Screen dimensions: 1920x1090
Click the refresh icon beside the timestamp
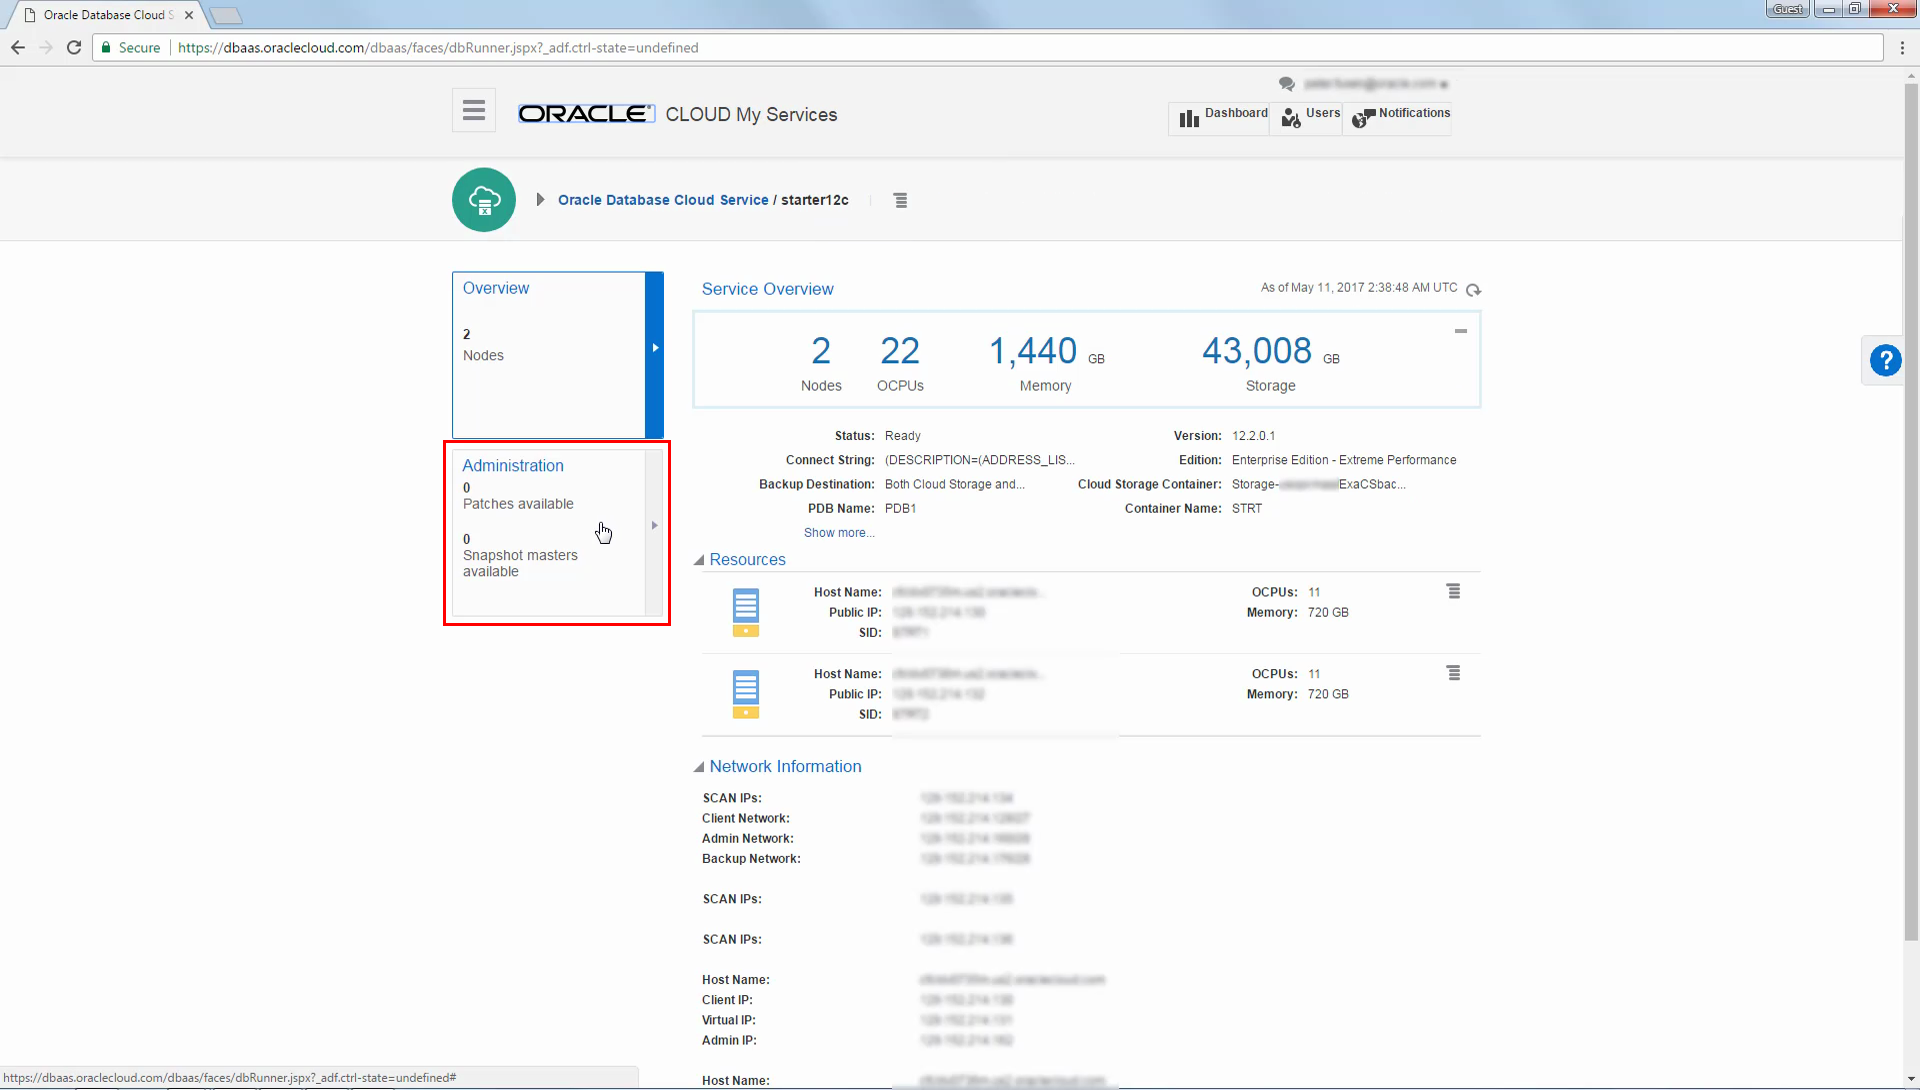coord(1473,290)
